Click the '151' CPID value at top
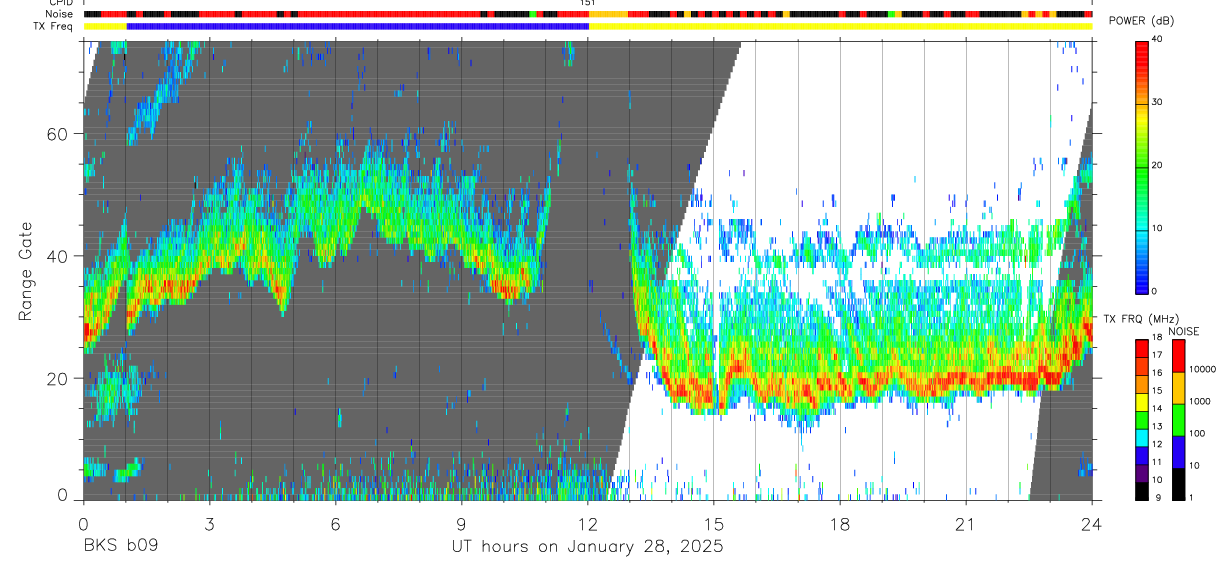Screen dimensions: 1228x567 [588, 3]
